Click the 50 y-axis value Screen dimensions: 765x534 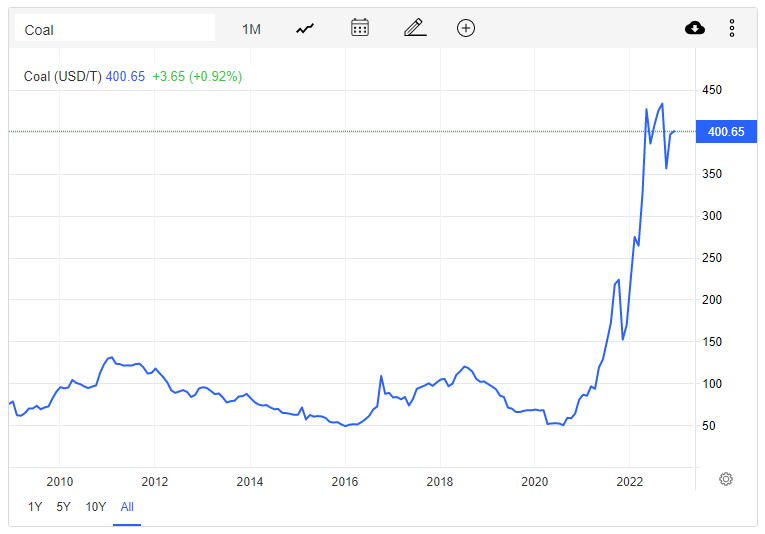708,426
